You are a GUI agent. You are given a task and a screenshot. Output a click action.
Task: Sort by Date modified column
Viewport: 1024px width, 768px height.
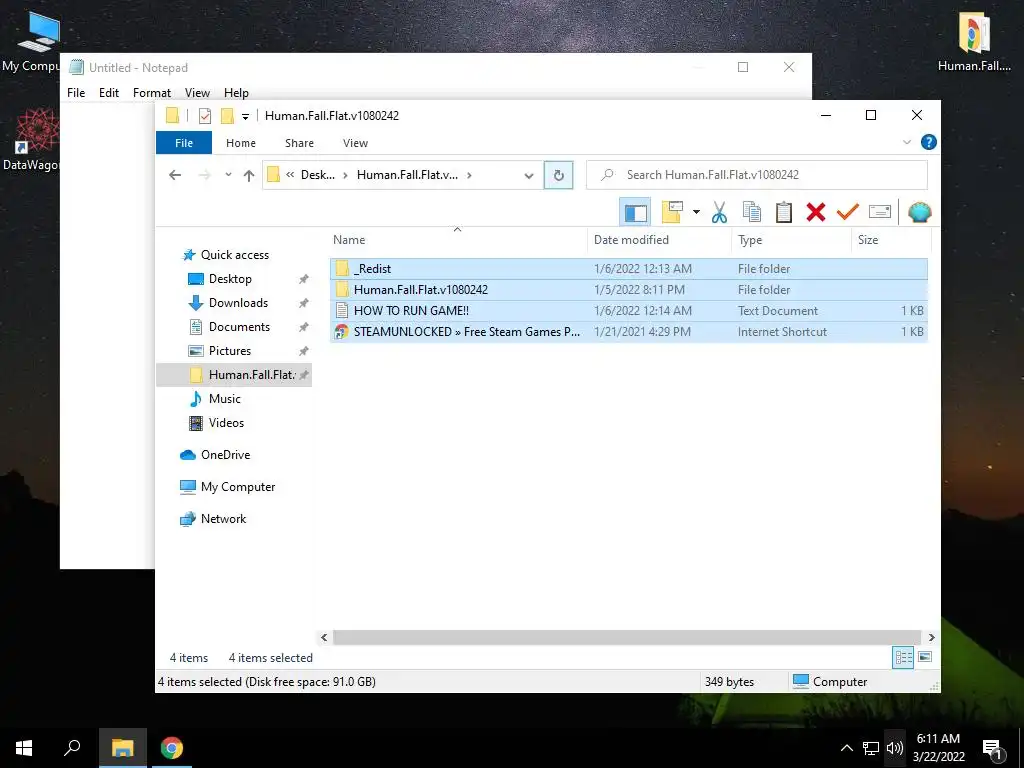tap(660, 240)
